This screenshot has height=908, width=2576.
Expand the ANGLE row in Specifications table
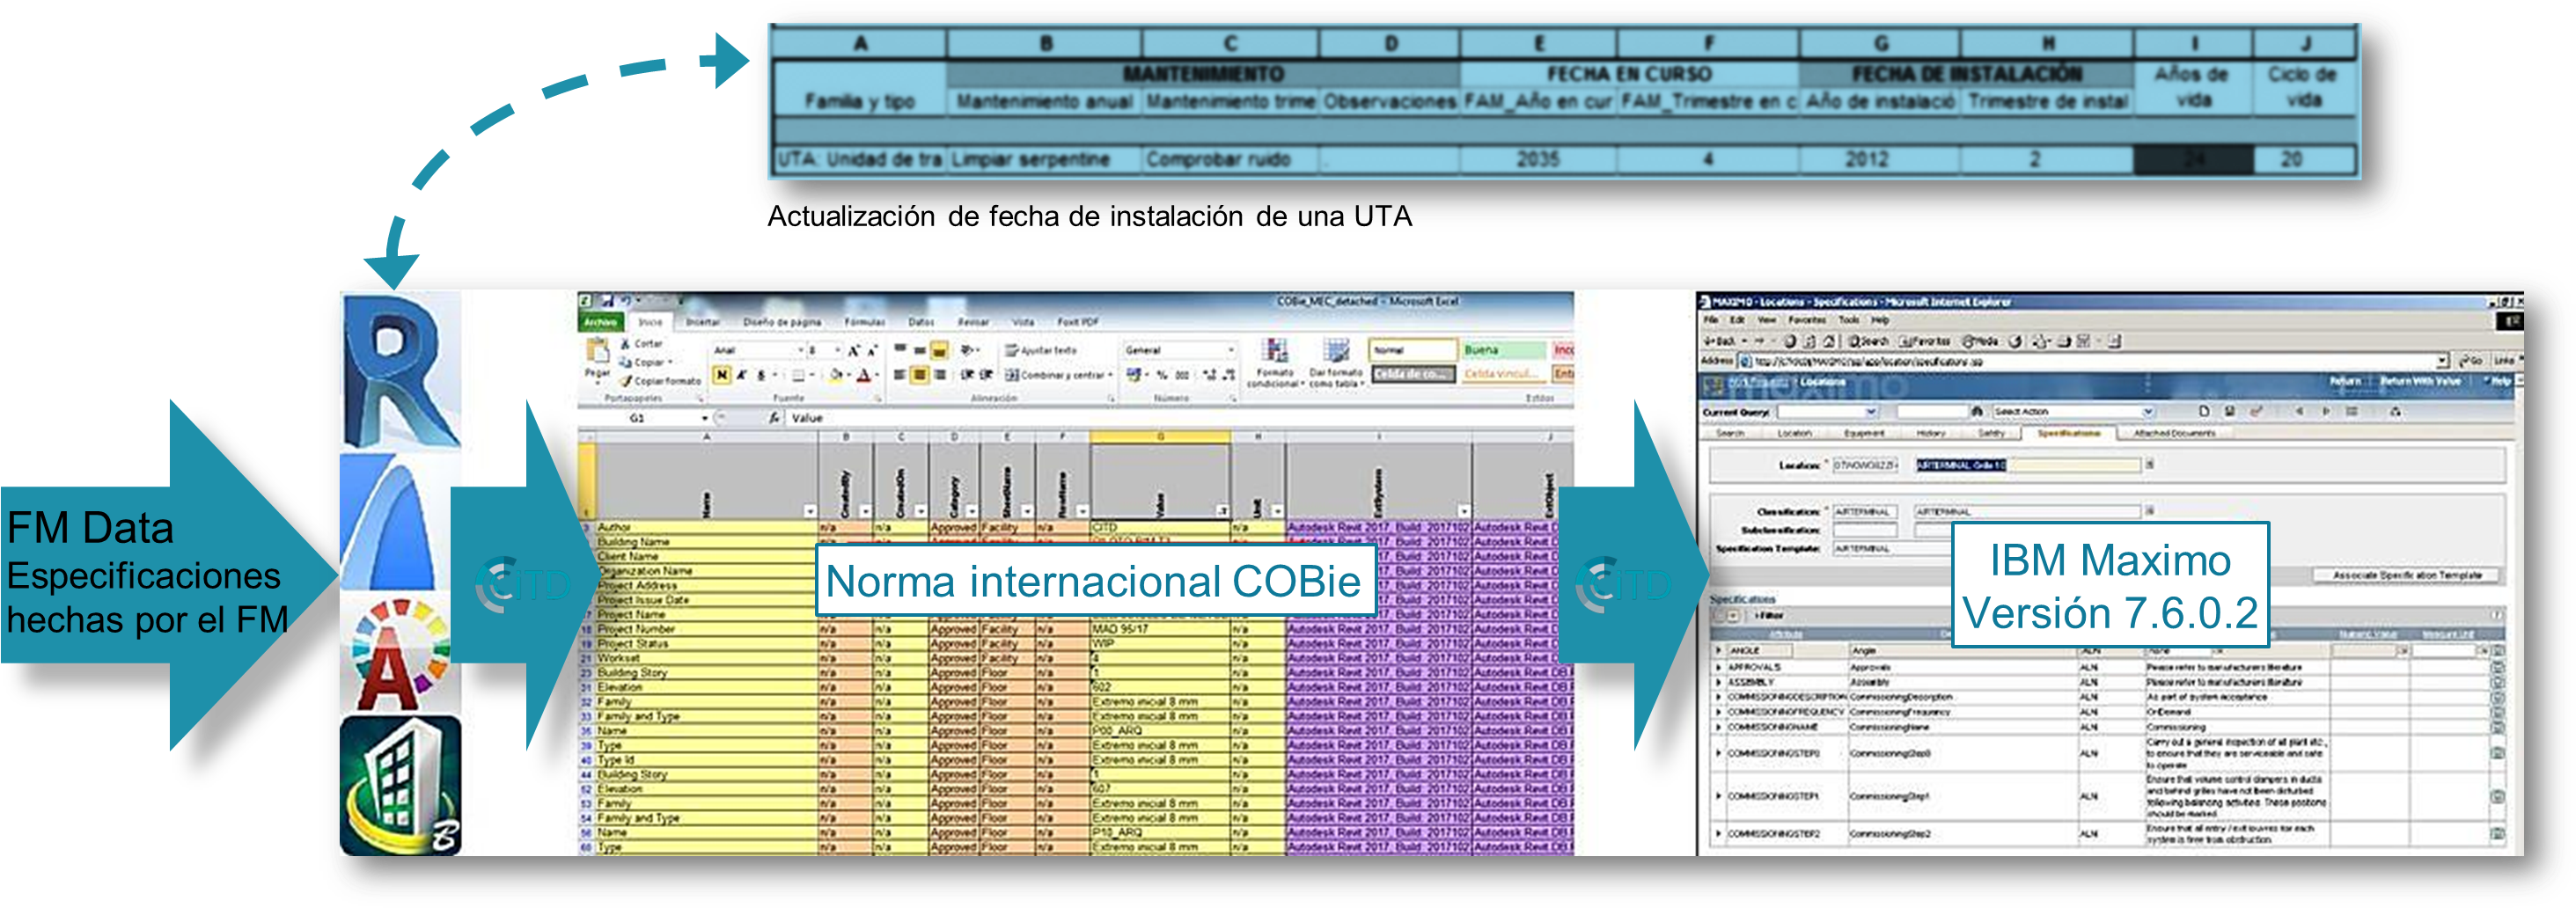(x=1720, y=651)
